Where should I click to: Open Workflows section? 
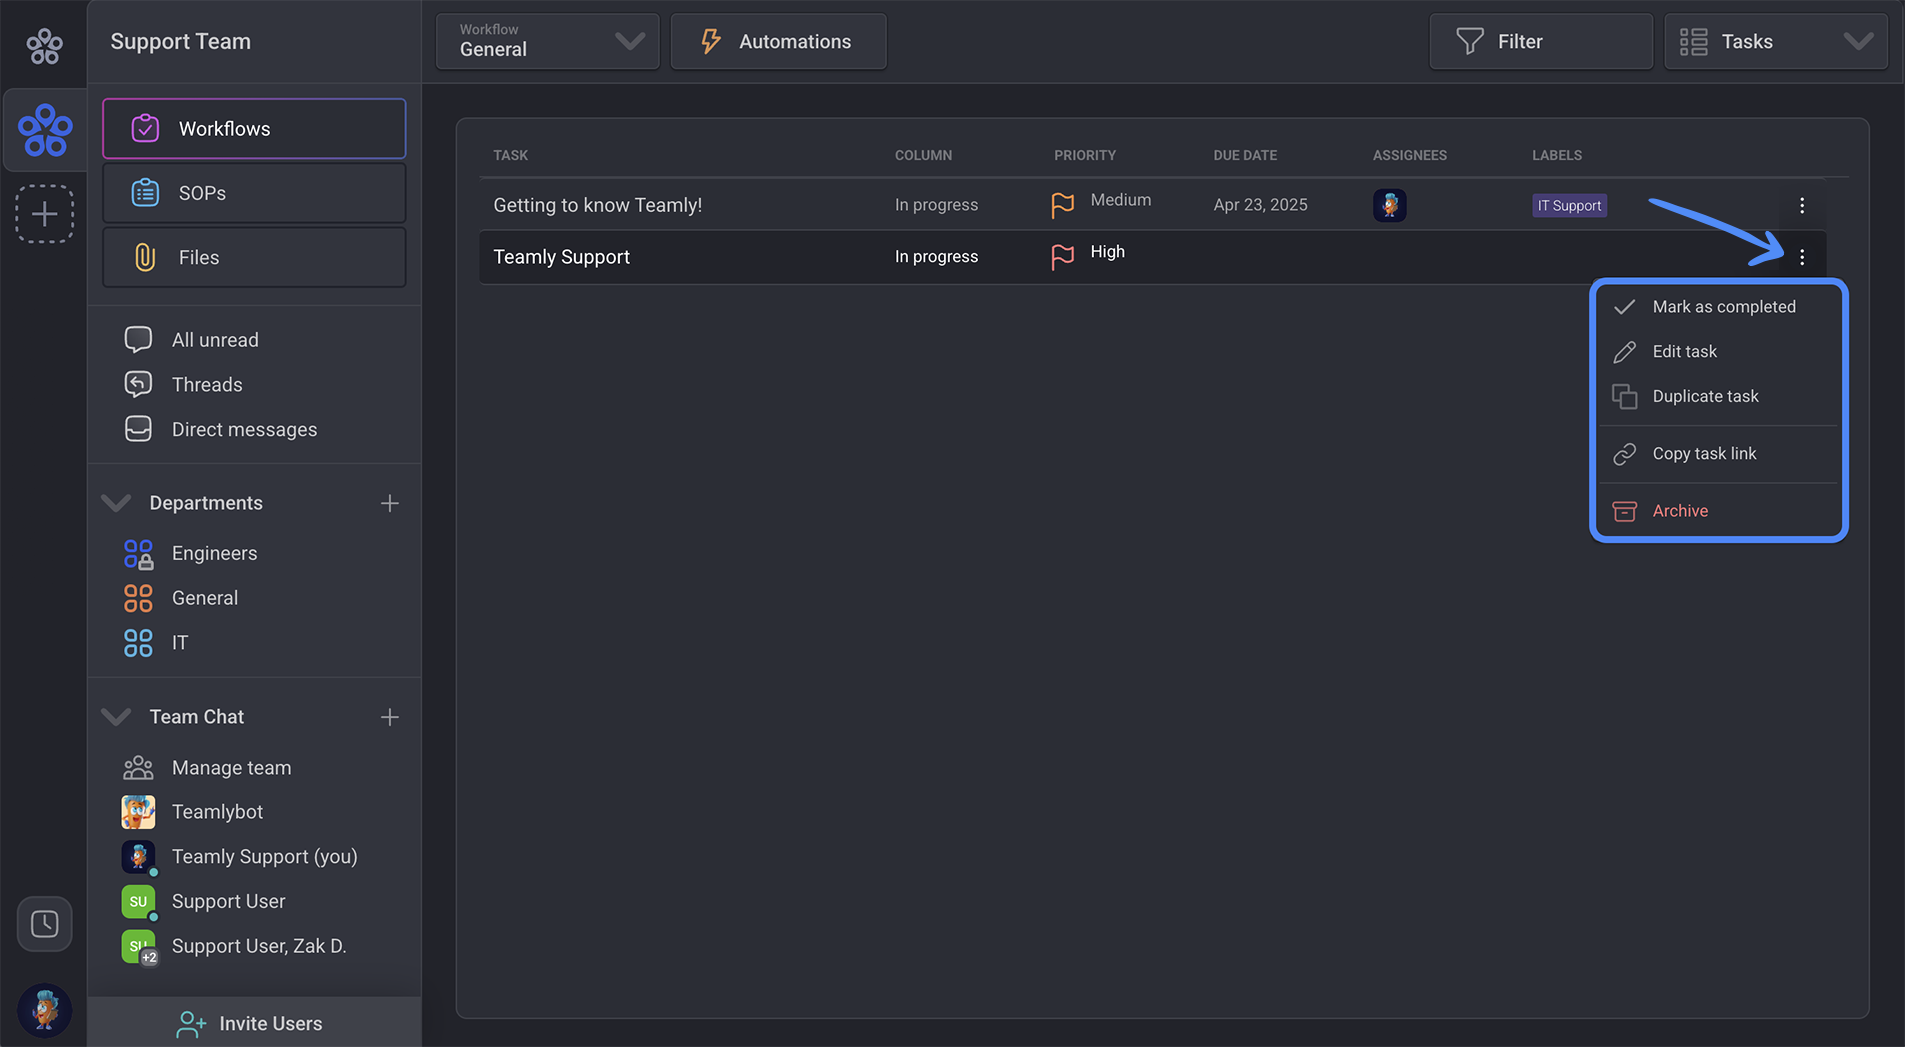(254, 128)
